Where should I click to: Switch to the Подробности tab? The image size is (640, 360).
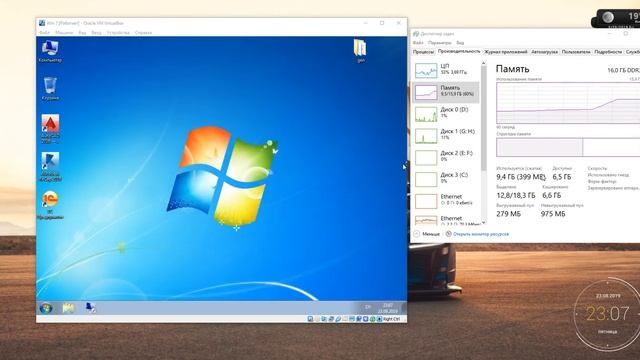608,52
